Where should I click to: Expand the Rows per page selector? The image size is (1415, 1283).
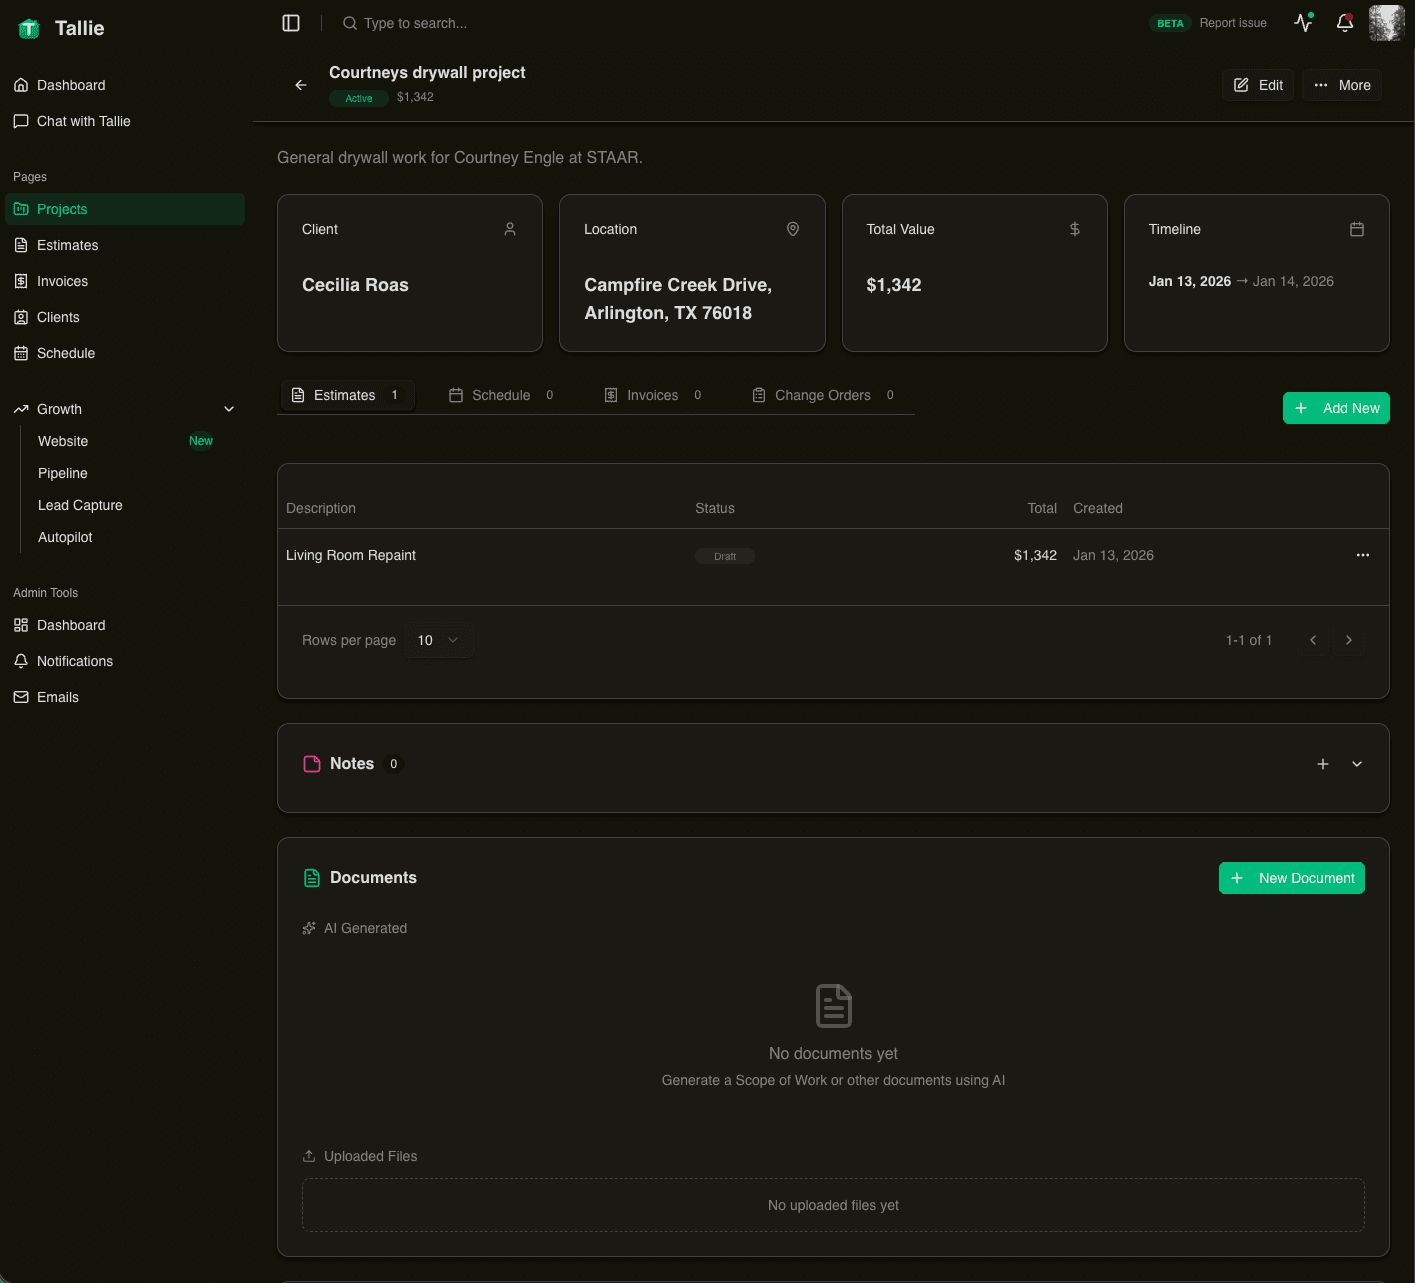pos(438,640)
